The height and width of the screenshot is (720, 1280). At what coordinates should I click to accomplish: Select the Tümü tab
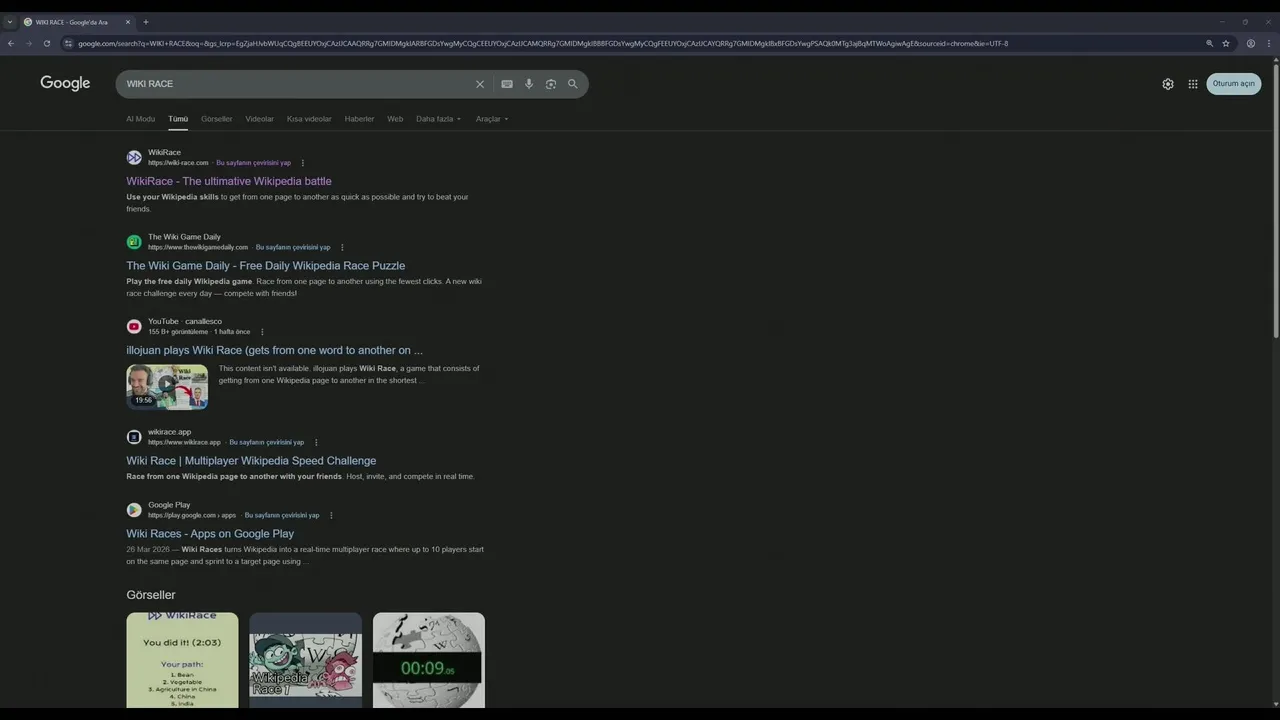point(178,119)
